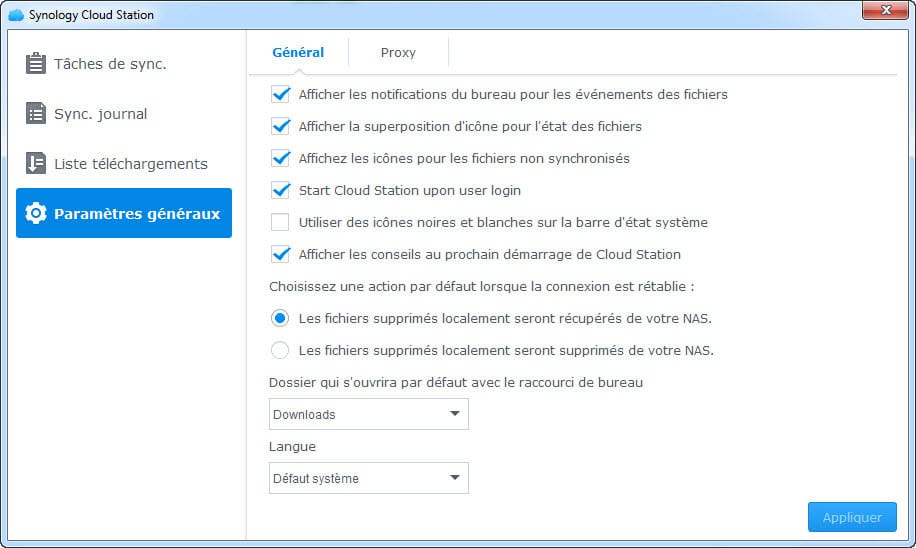Select recover deleted files from NAS option
The width and height of the screenshot is (916, 548).
pyautogui.click(x=280, y=318)
